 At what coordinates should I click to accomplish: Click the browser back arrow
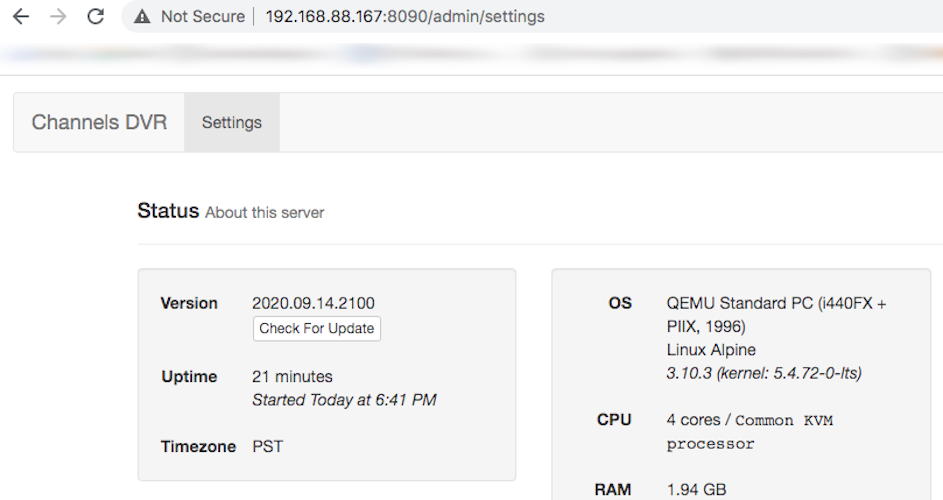coord(20,17)
